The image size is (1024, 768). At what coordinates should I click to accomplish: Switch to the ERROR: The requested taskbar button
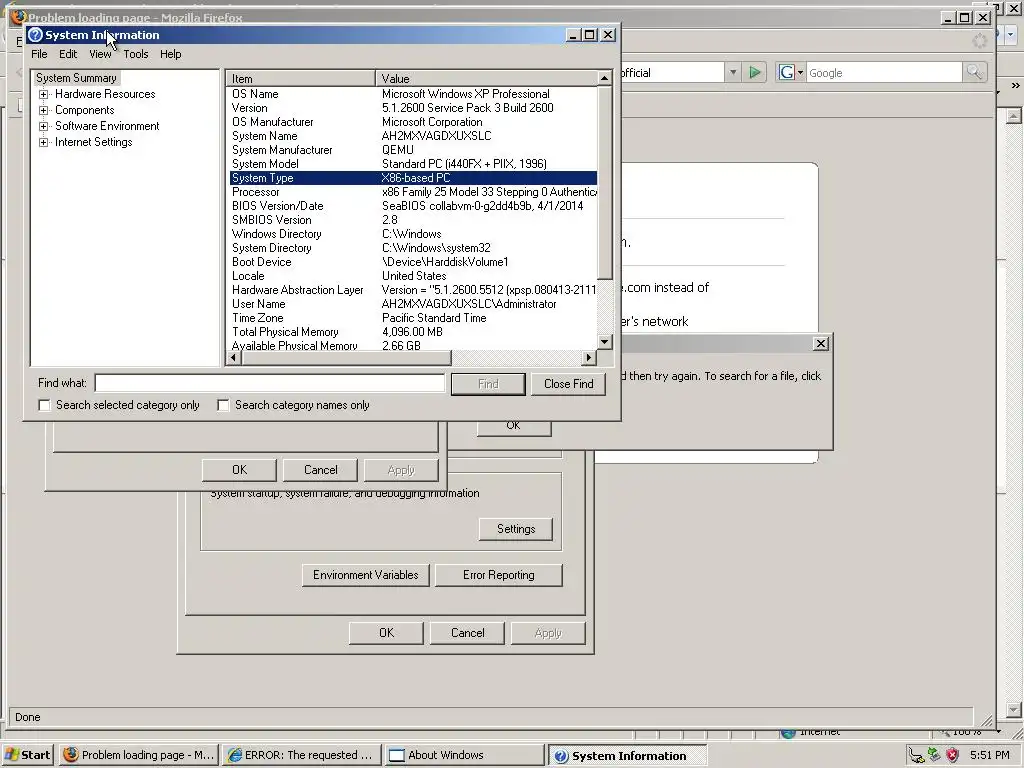point(301,755)
